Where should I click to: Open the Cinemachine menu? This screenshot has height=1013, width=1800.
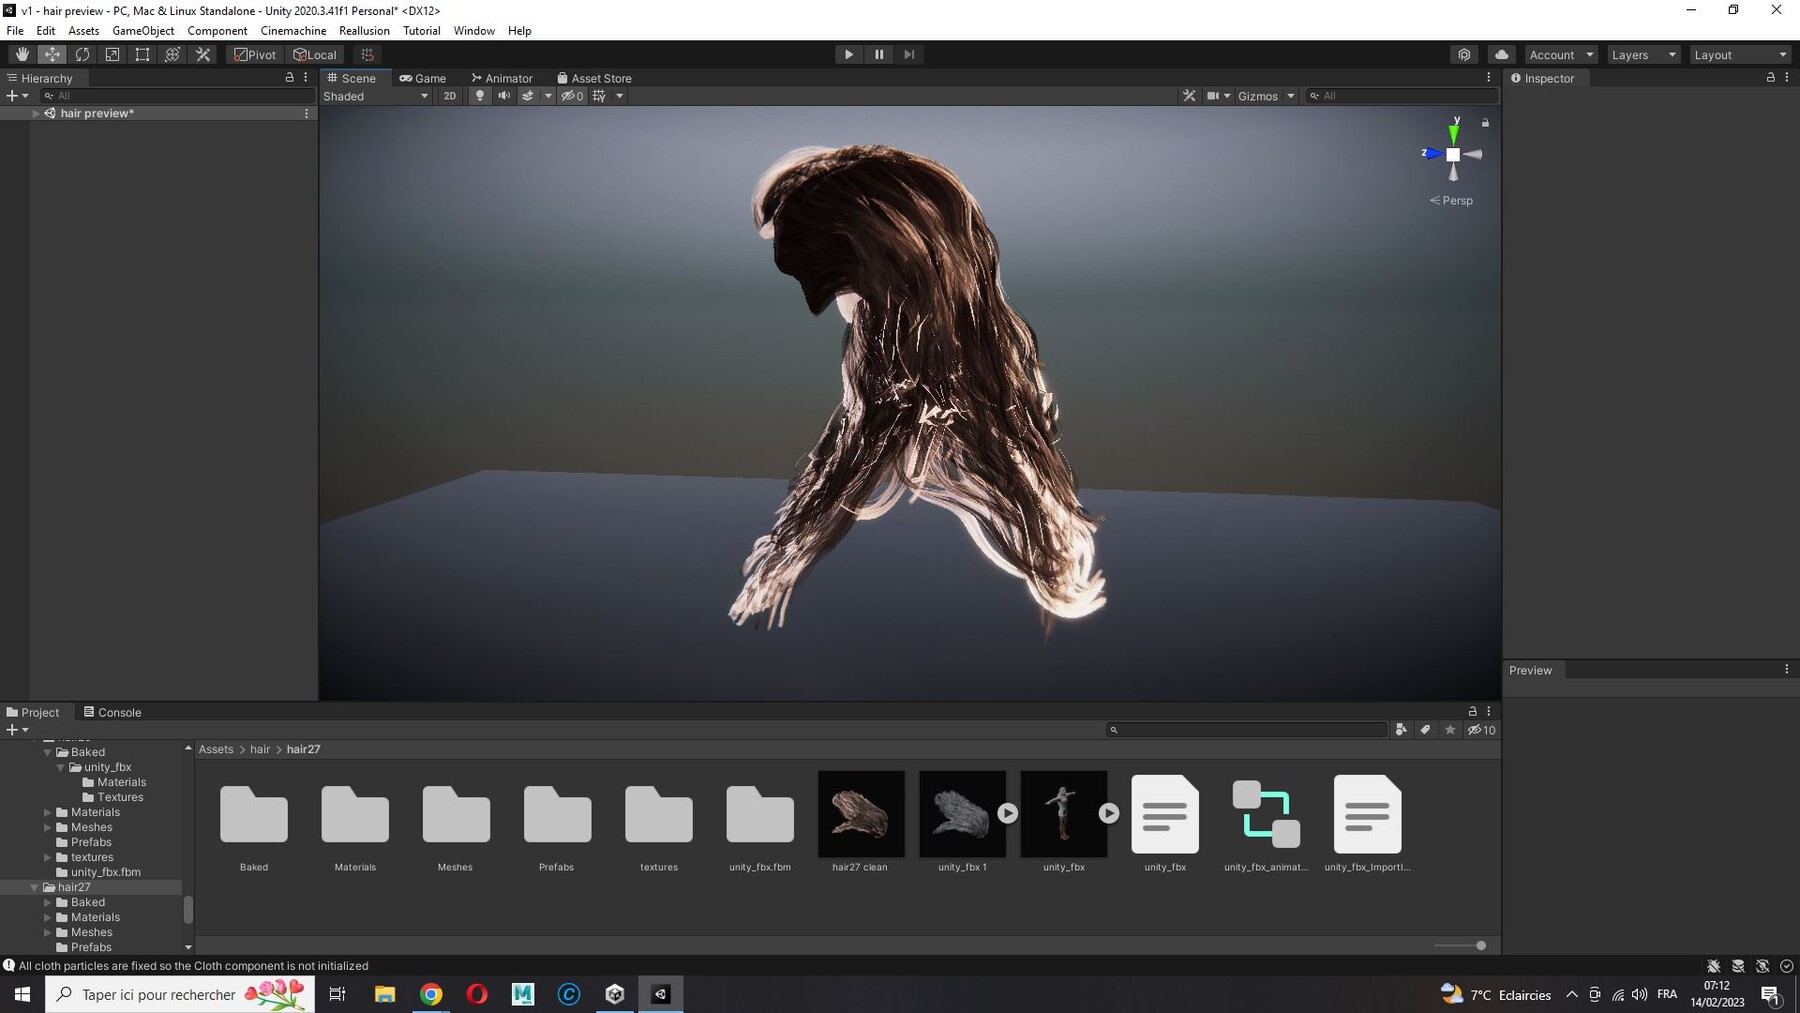pos(293,31)
